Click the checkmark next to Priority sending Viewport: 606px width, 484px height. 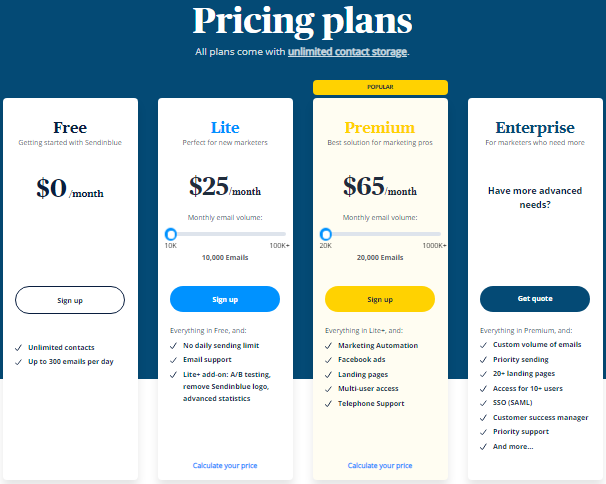tap(484, 360)
